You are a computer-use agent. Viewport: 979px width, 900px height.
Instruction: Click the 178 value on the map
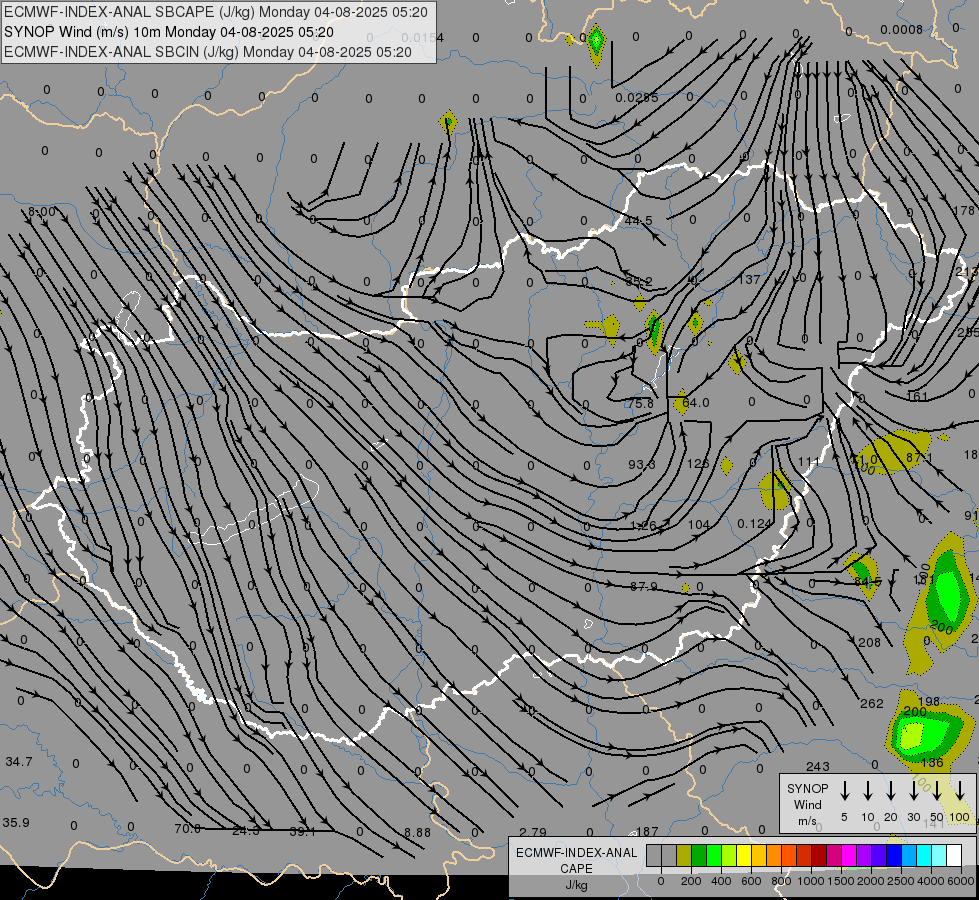[965, 210]
